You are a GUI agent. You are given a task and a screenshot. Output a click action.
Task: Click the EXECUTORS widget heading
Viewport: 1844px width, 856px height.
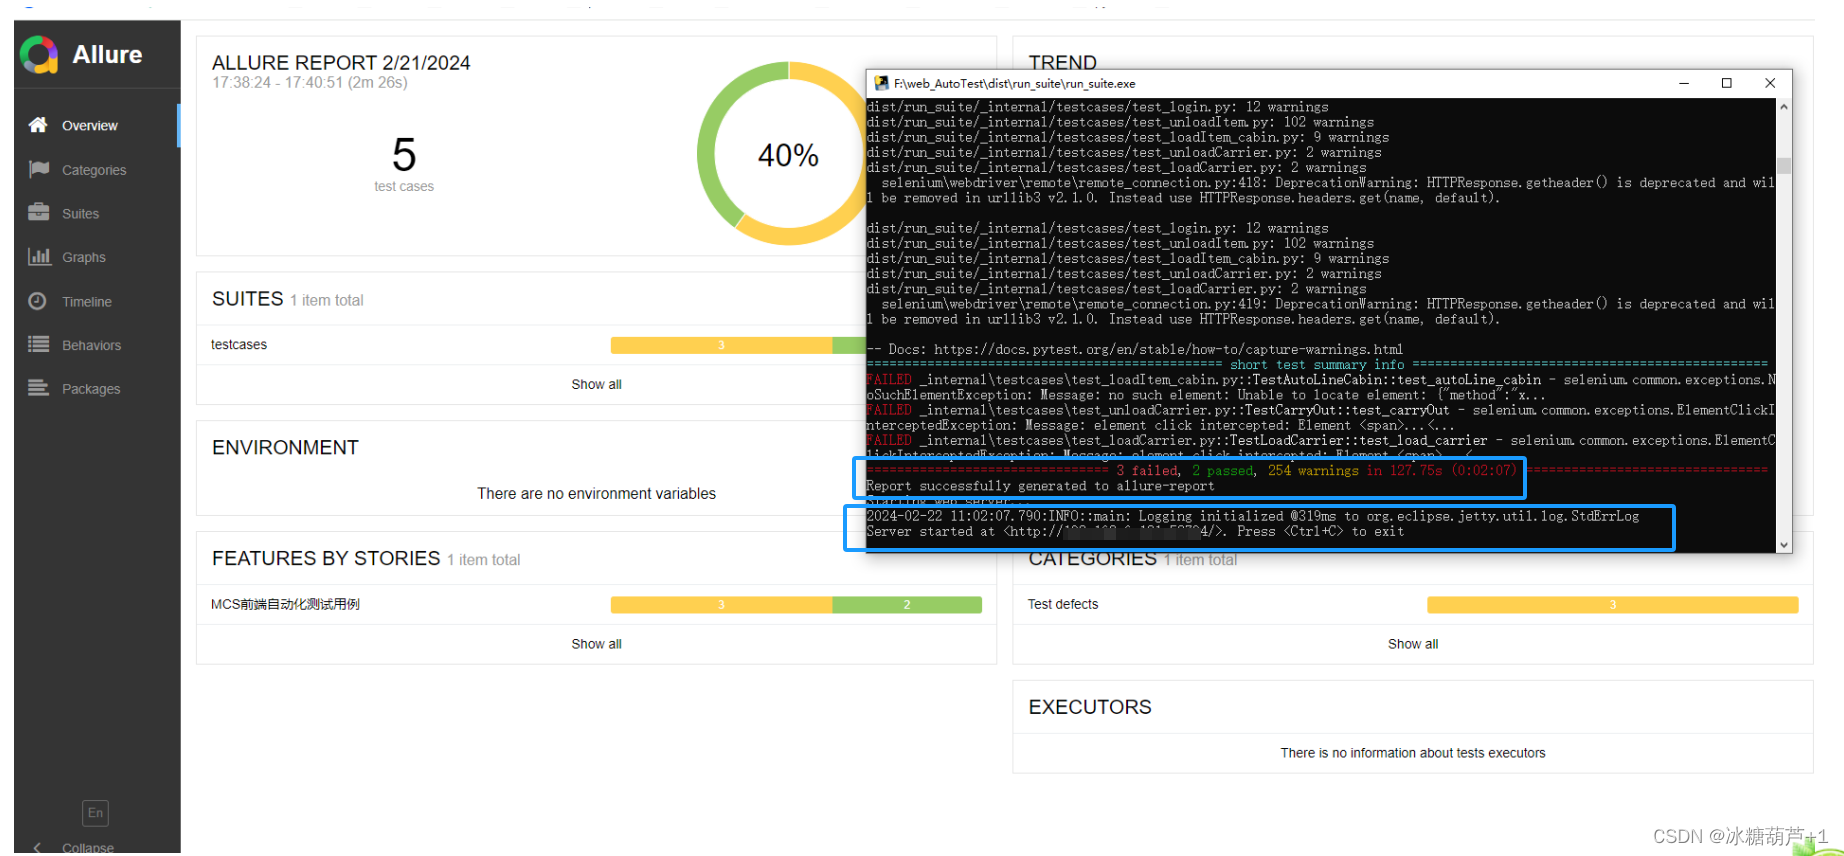[x=1090, y=707]
